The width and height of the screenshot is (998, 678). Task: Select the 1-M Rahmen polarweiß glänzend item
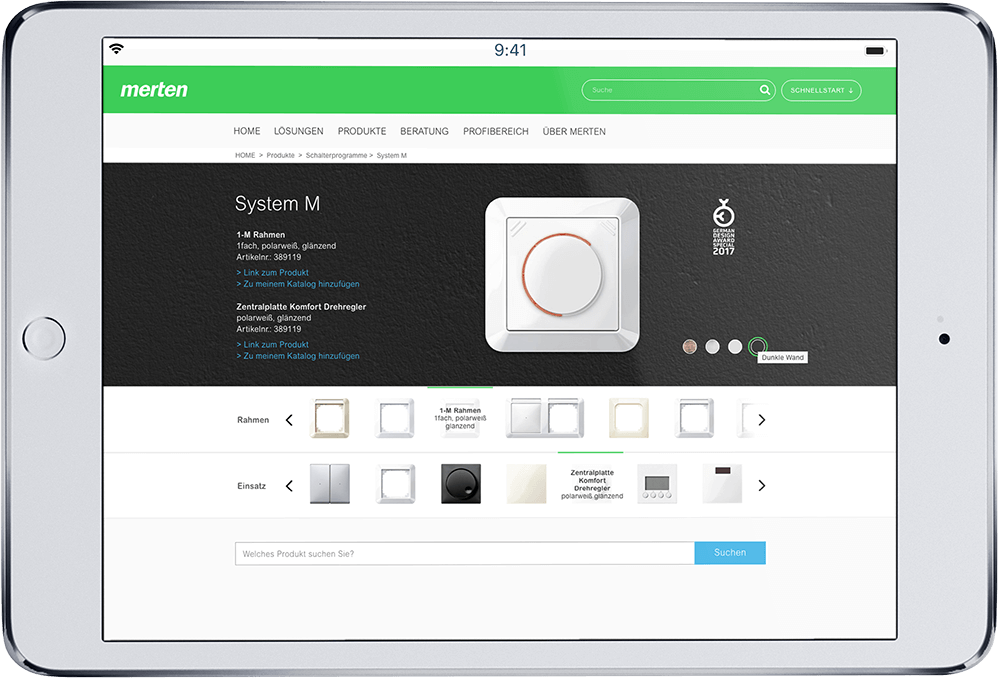[x=460, y=418]
